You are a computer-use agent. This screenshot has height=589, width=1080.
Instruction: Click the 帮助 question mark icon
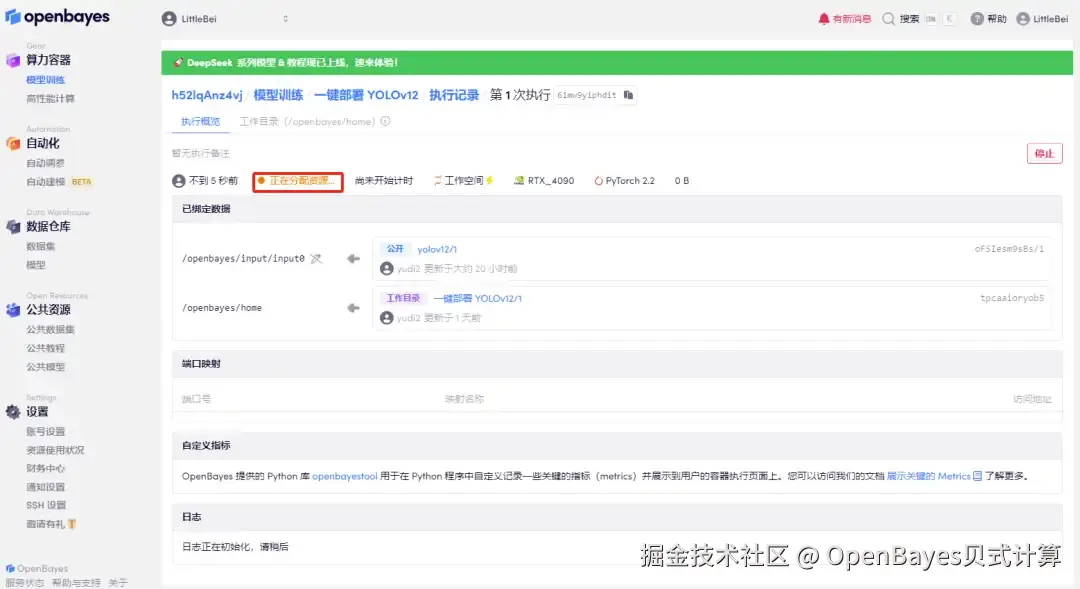pos(977,19)
